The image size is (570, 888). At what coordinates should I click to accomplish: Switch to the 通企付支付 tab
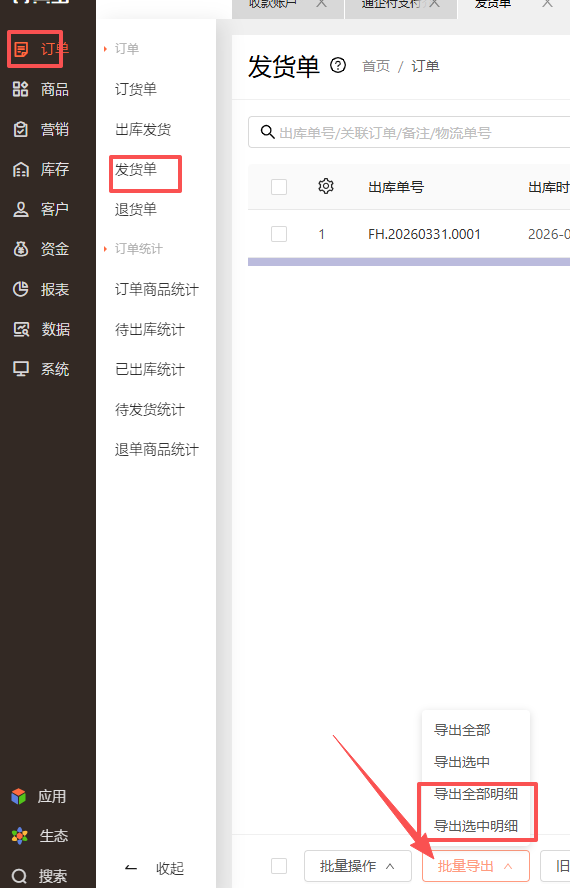[394, 3]
